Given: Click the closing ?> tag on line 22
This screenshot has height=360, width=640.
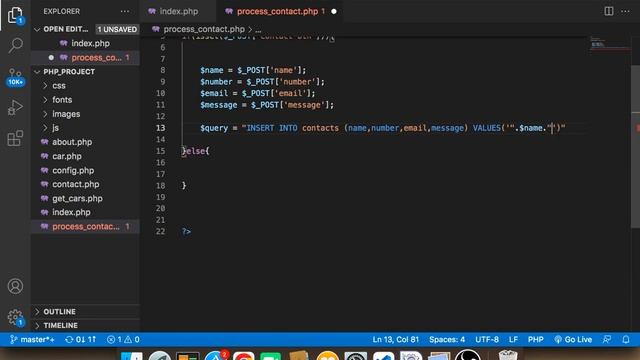Looking at the screenshot, I should (186, 231).
